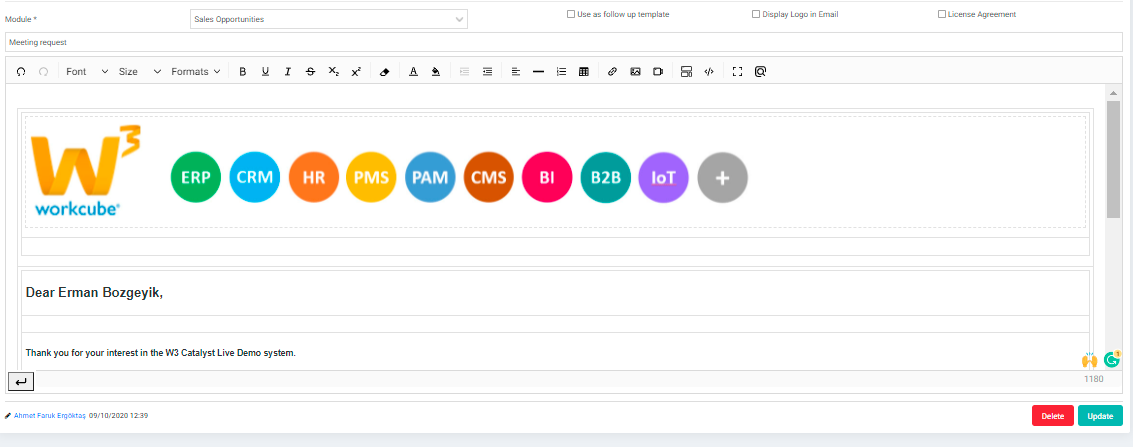
Task: Insert a video using the media icon
Action: (658, 71)
